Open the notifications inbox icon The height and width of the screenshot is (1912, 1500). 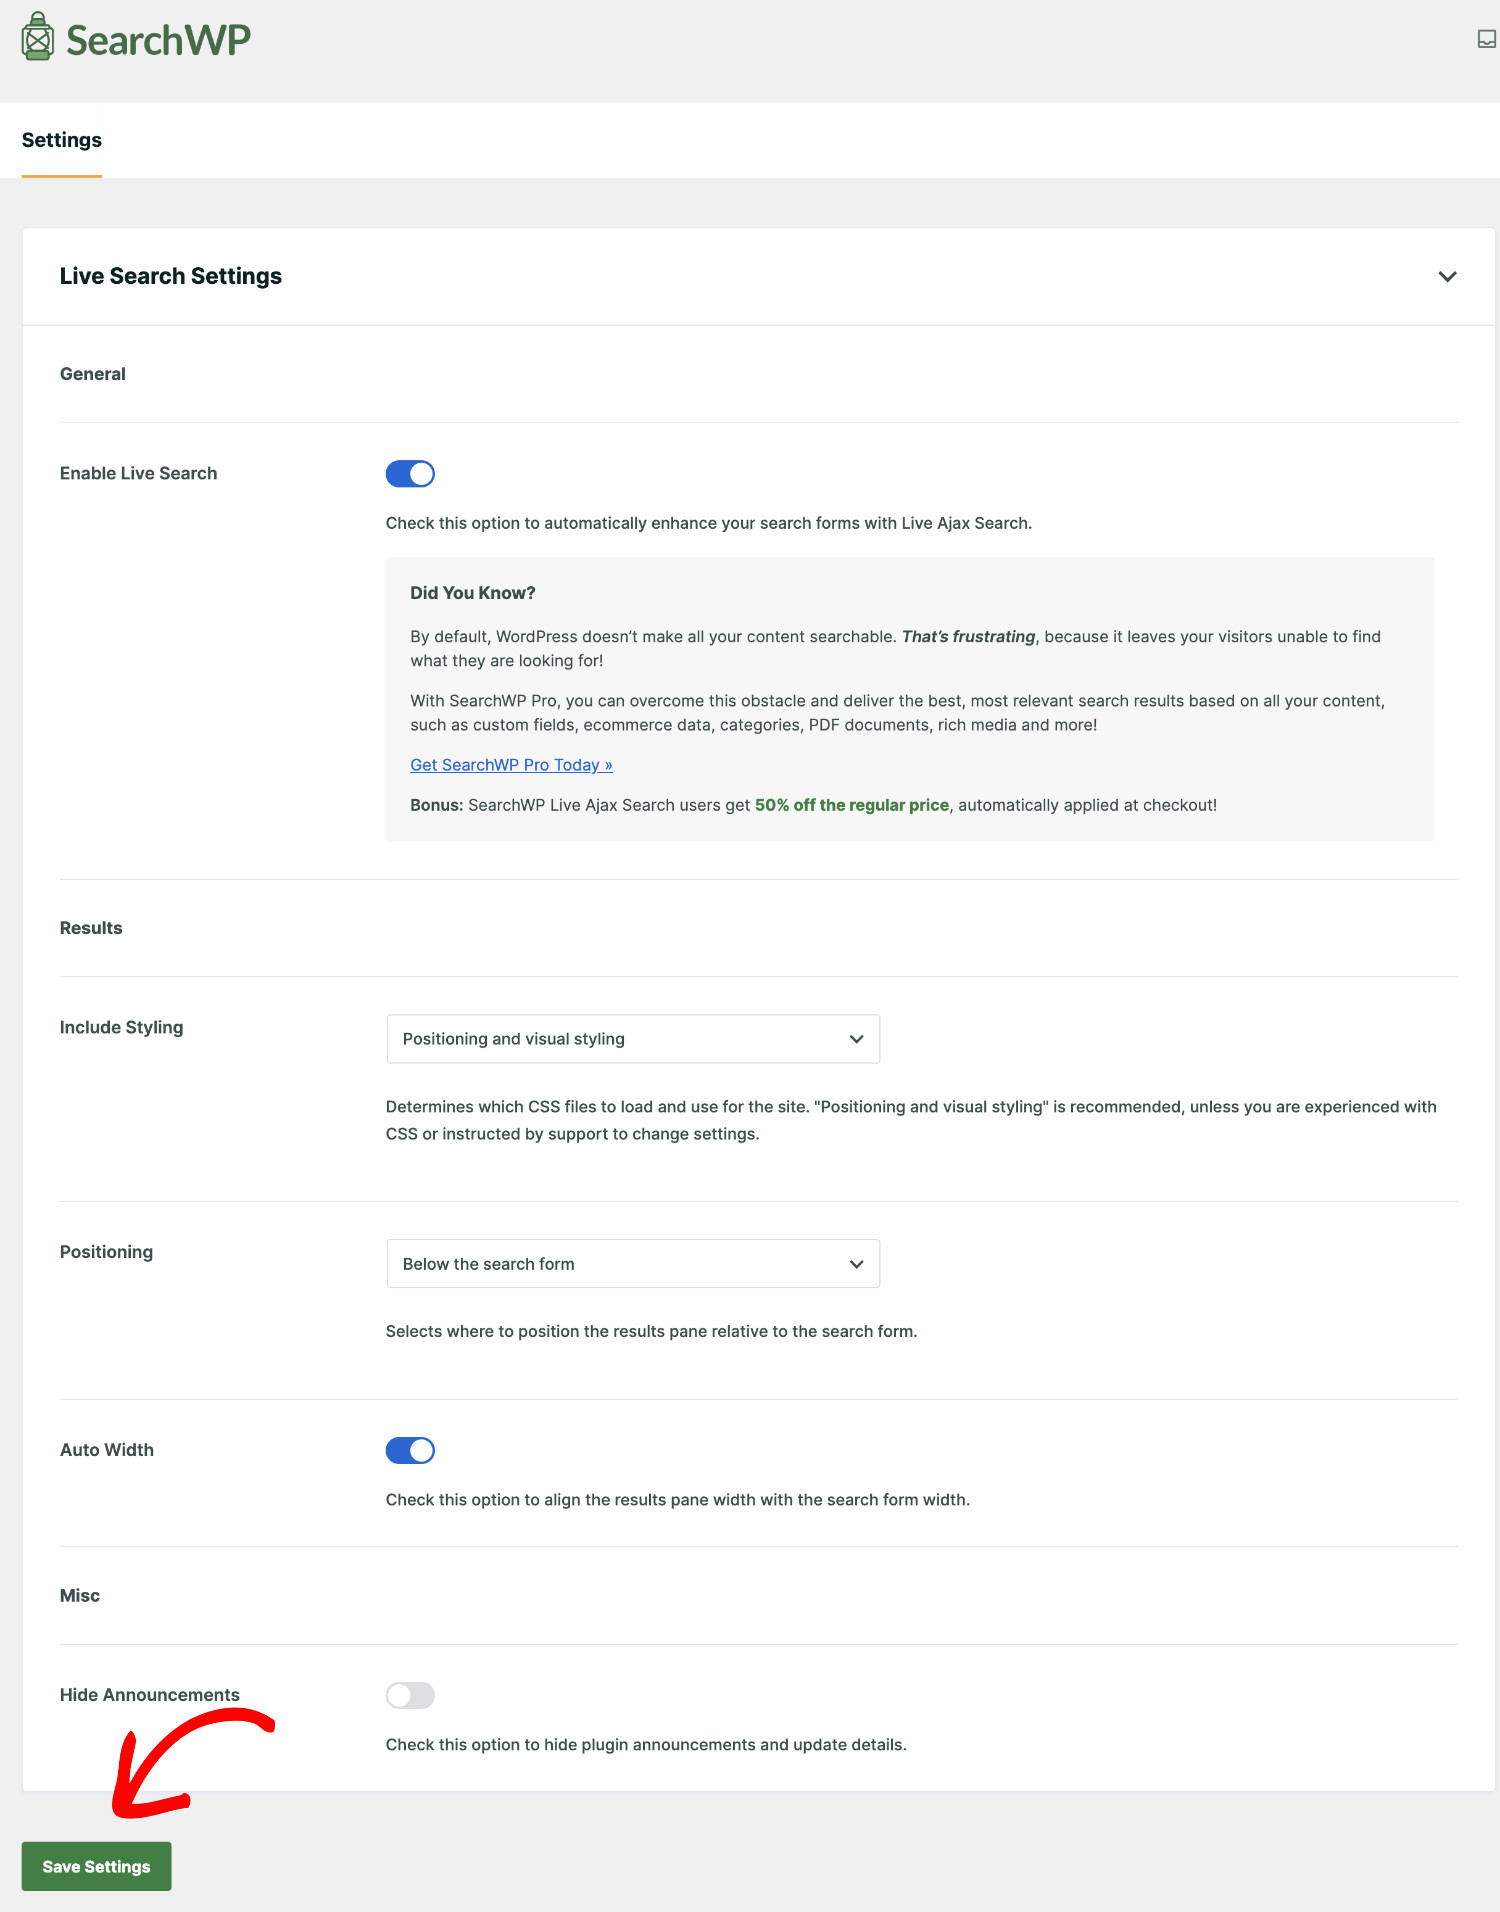pyautogui.click(x=1487, y=39)
